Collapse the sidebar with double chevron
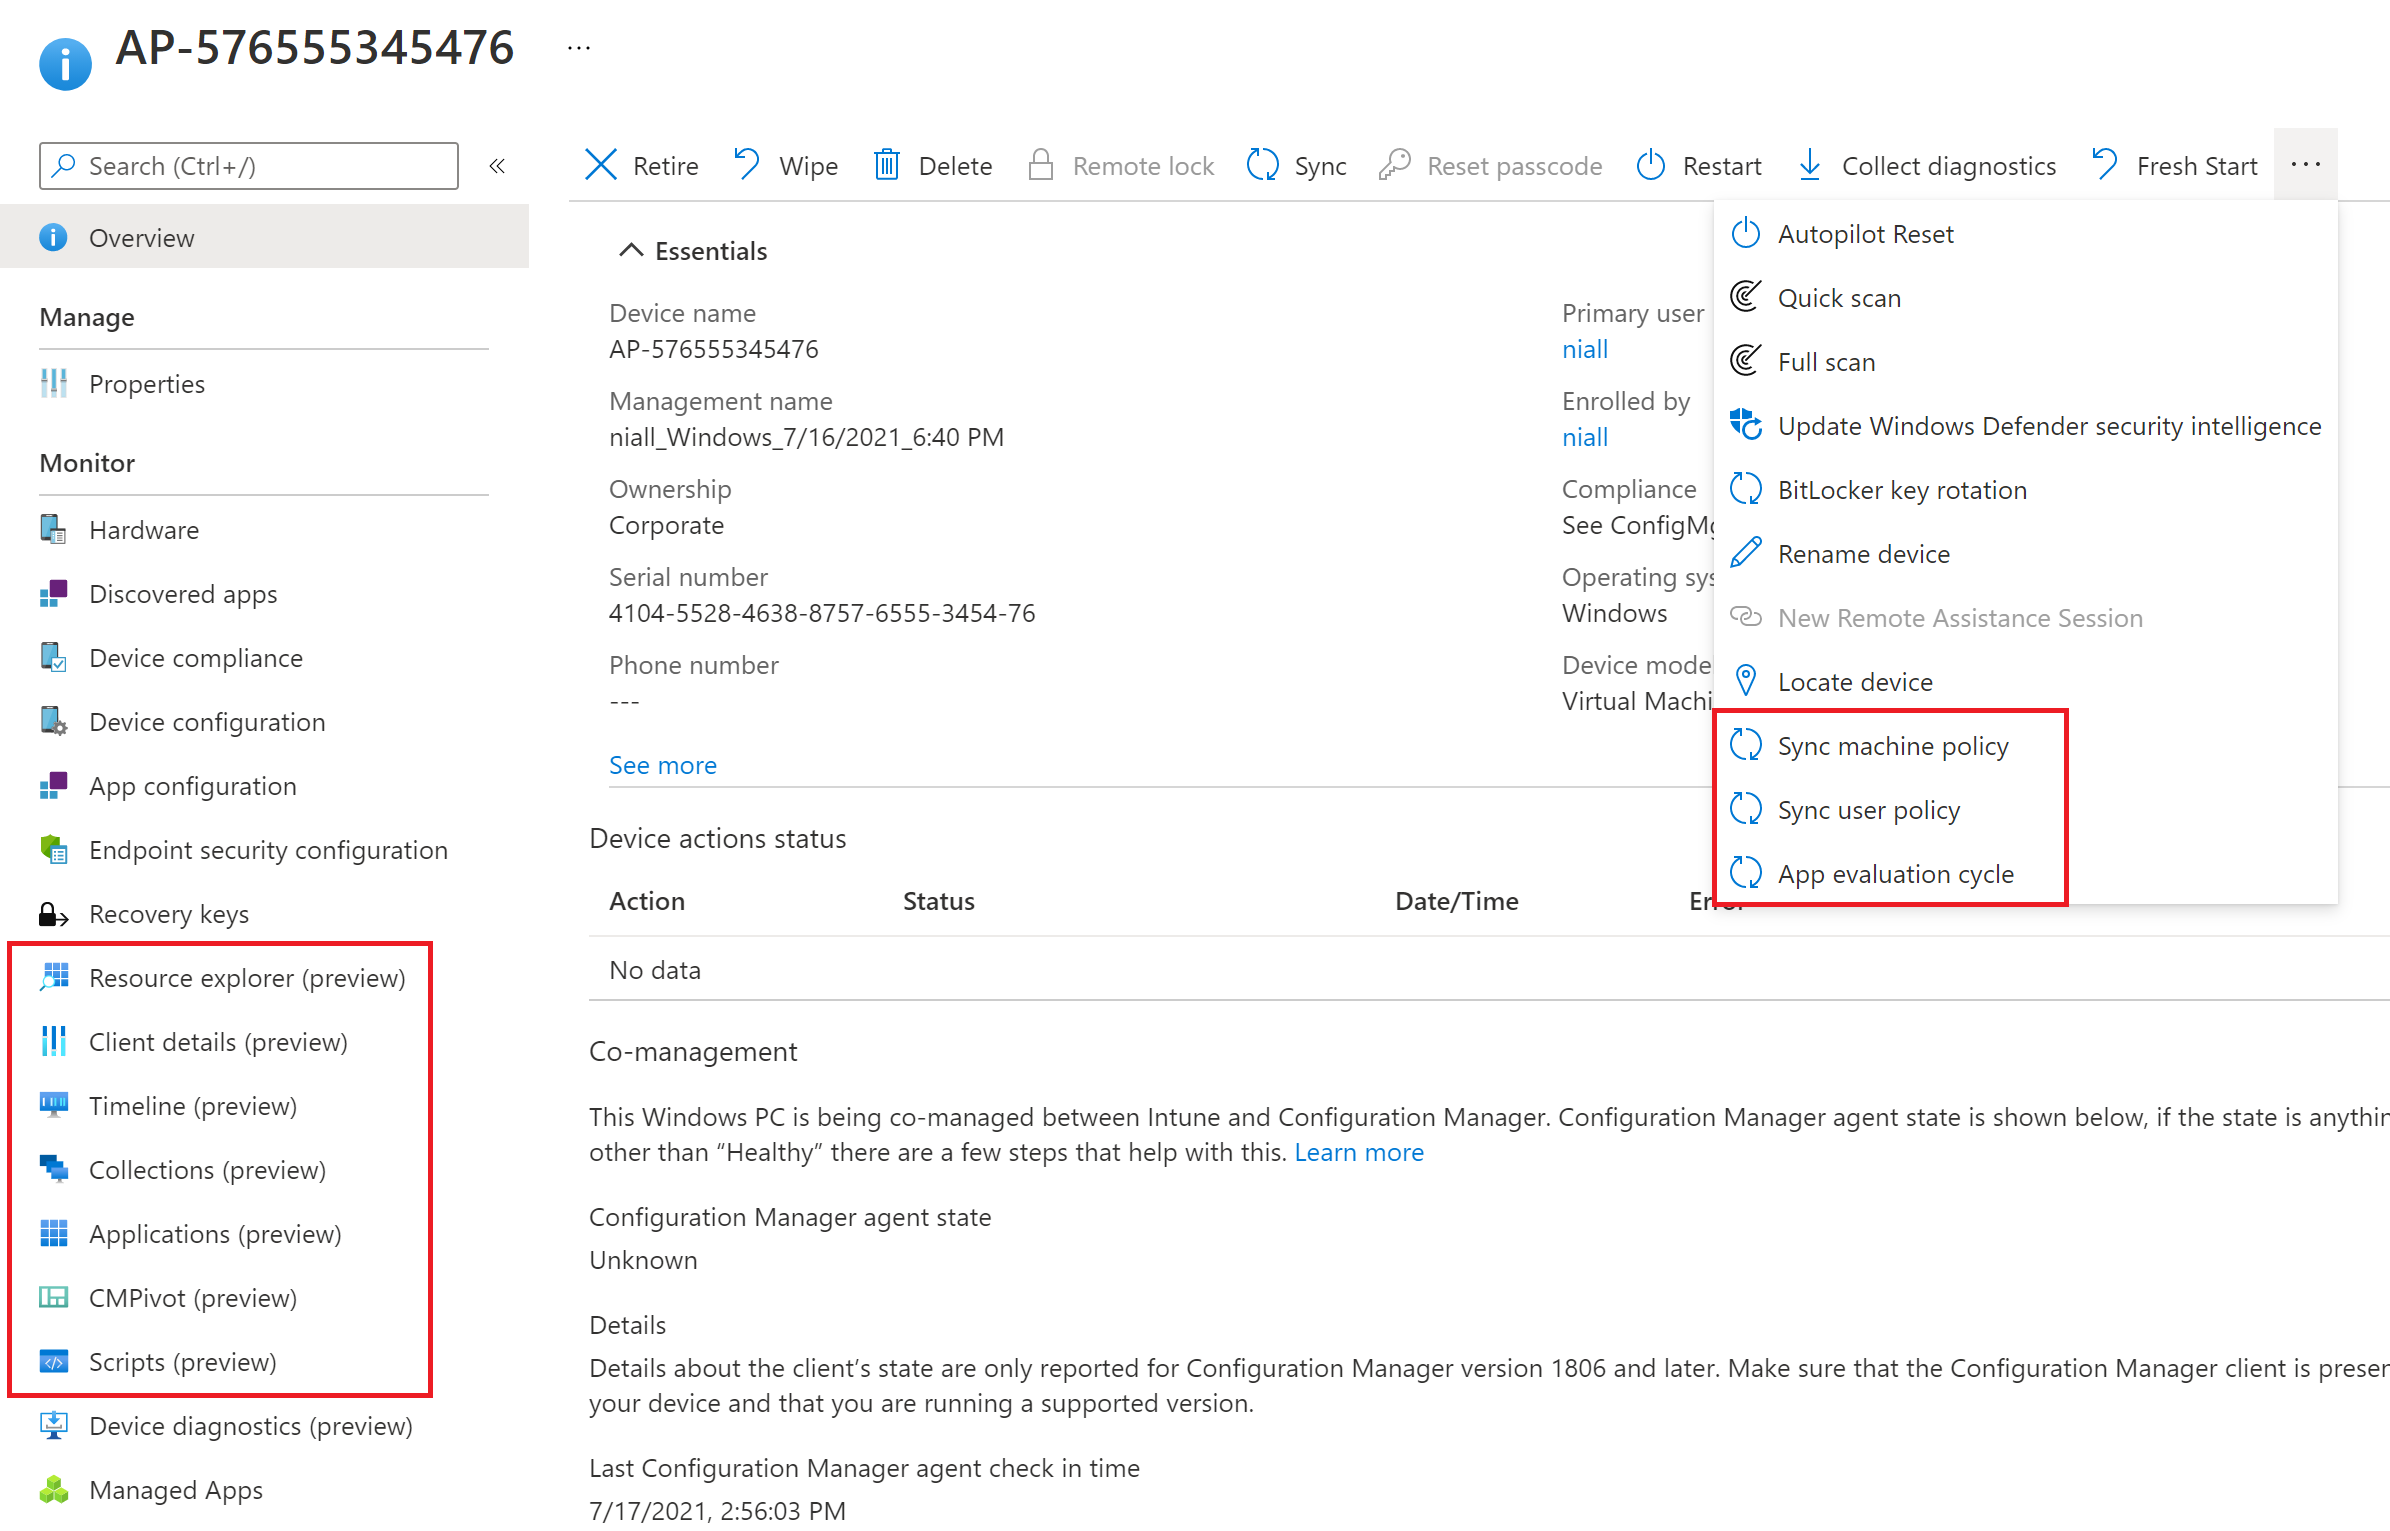 (497, 166)
